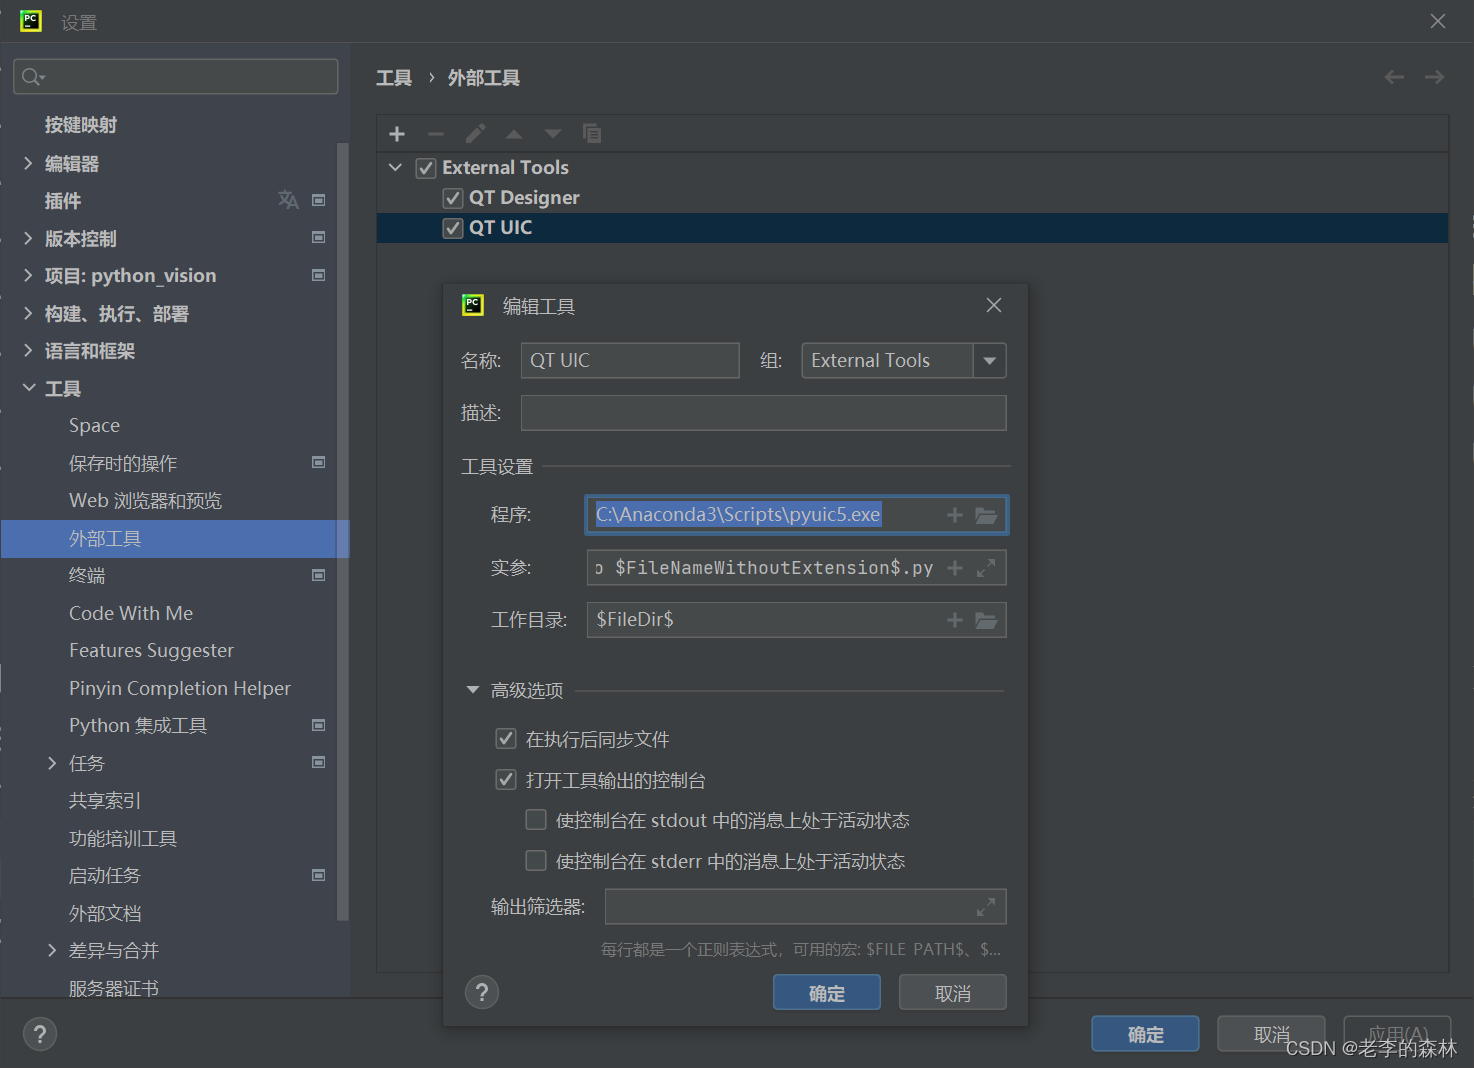This screenshot has height=1068, width=1474.
Task: Select Space under 工具
Action: (94, 425)
